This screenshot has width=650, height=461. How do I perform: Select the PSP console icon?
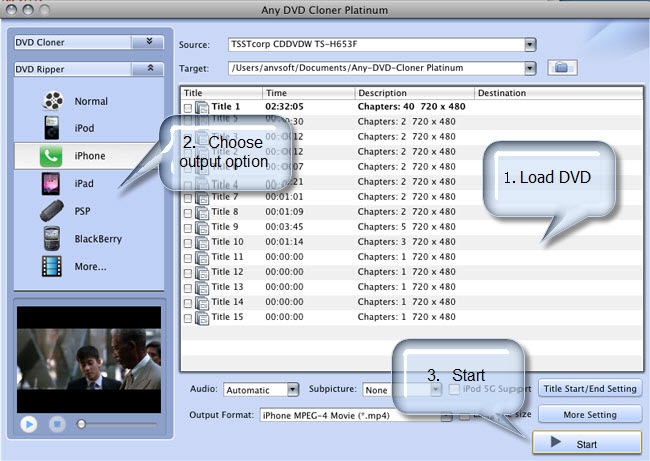pos(52,211)
